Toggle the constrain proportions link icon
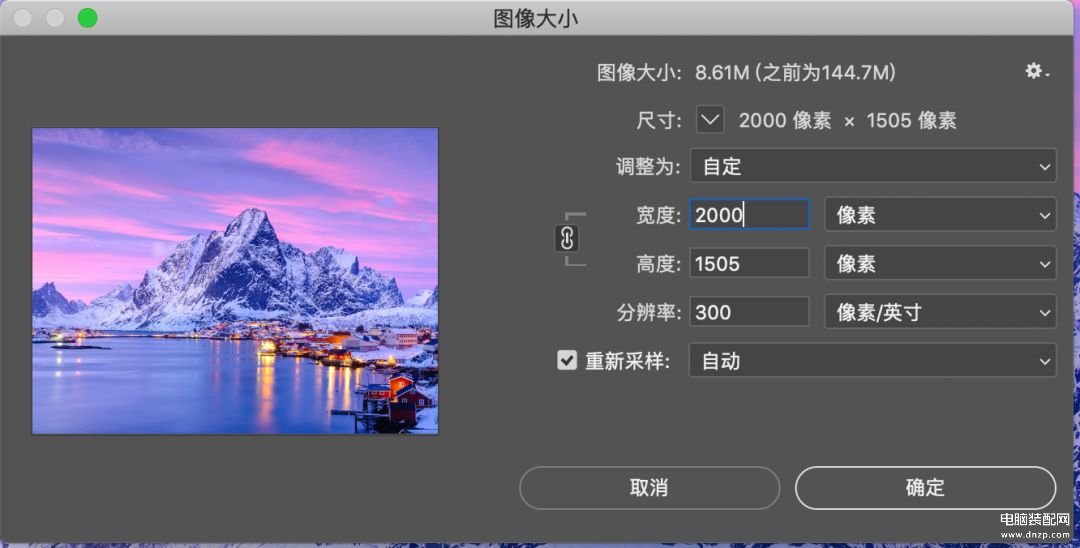The image size is (1080, 548). point(567,239)
